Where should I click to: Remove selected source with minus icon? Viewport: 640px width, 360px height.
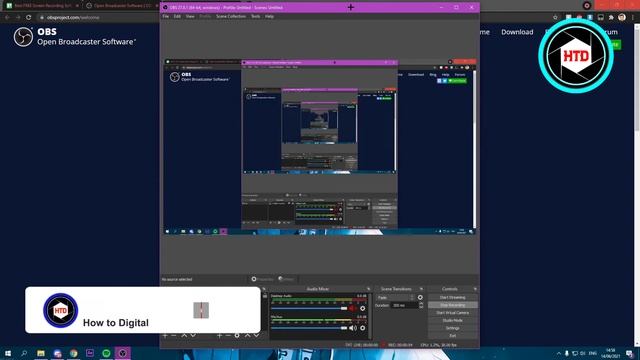(228, 336)
